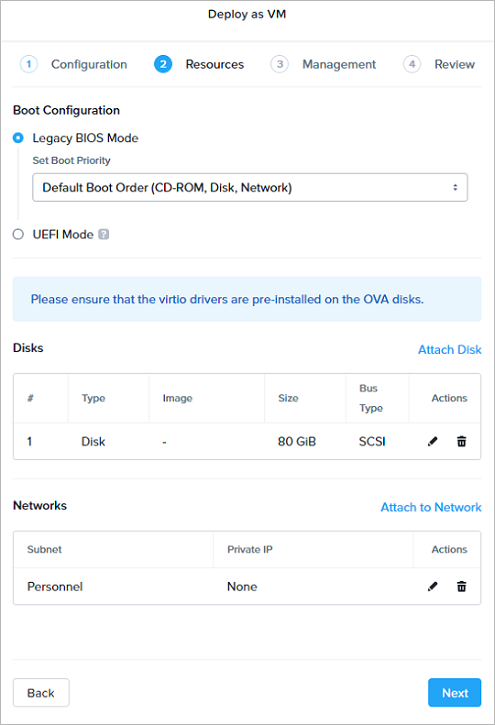Delete the 80 GiB SCSI disk
The image size is (495, 725).
pyautogui.click(x=461, y=442)
